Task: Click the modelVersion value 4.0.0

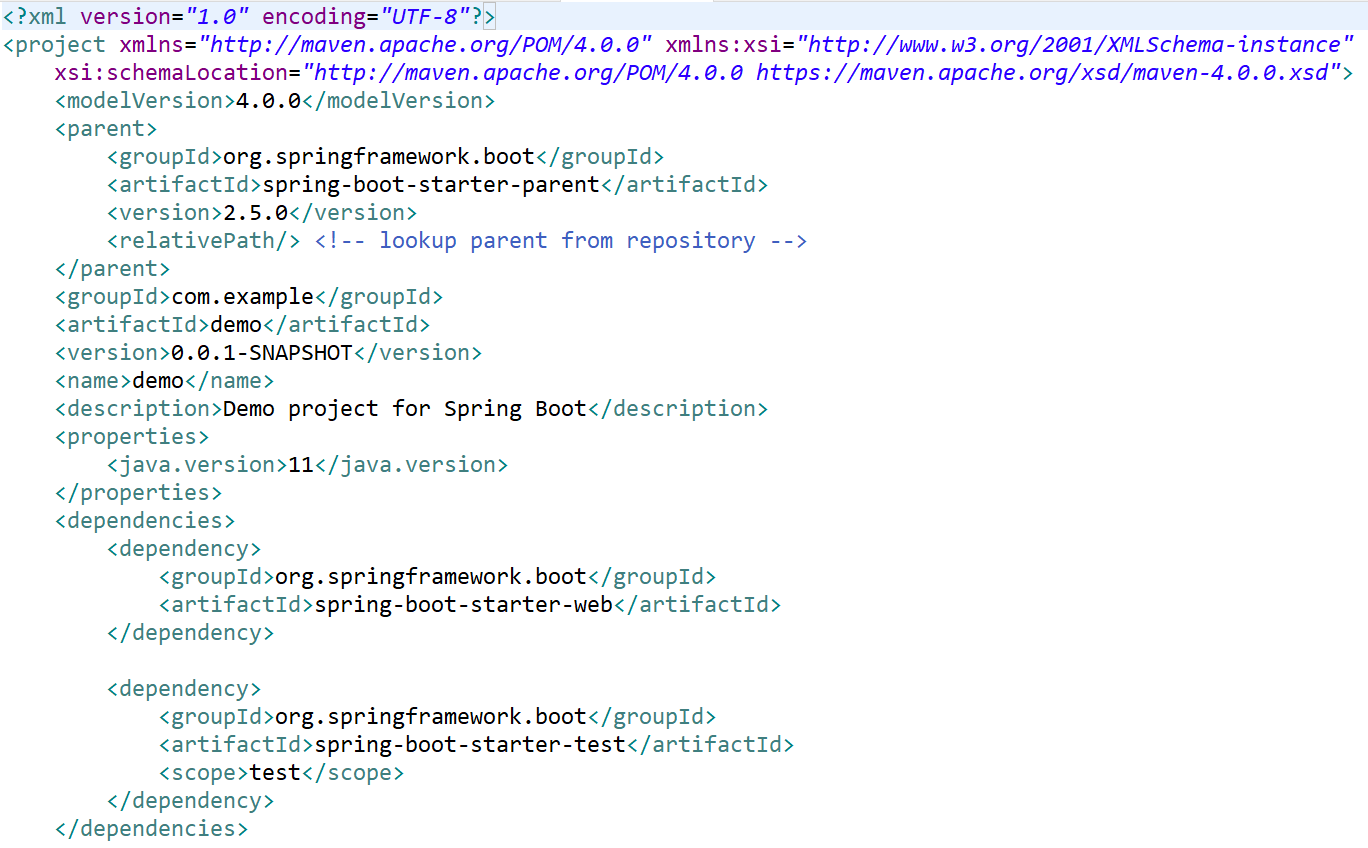Action: [268, 100]
